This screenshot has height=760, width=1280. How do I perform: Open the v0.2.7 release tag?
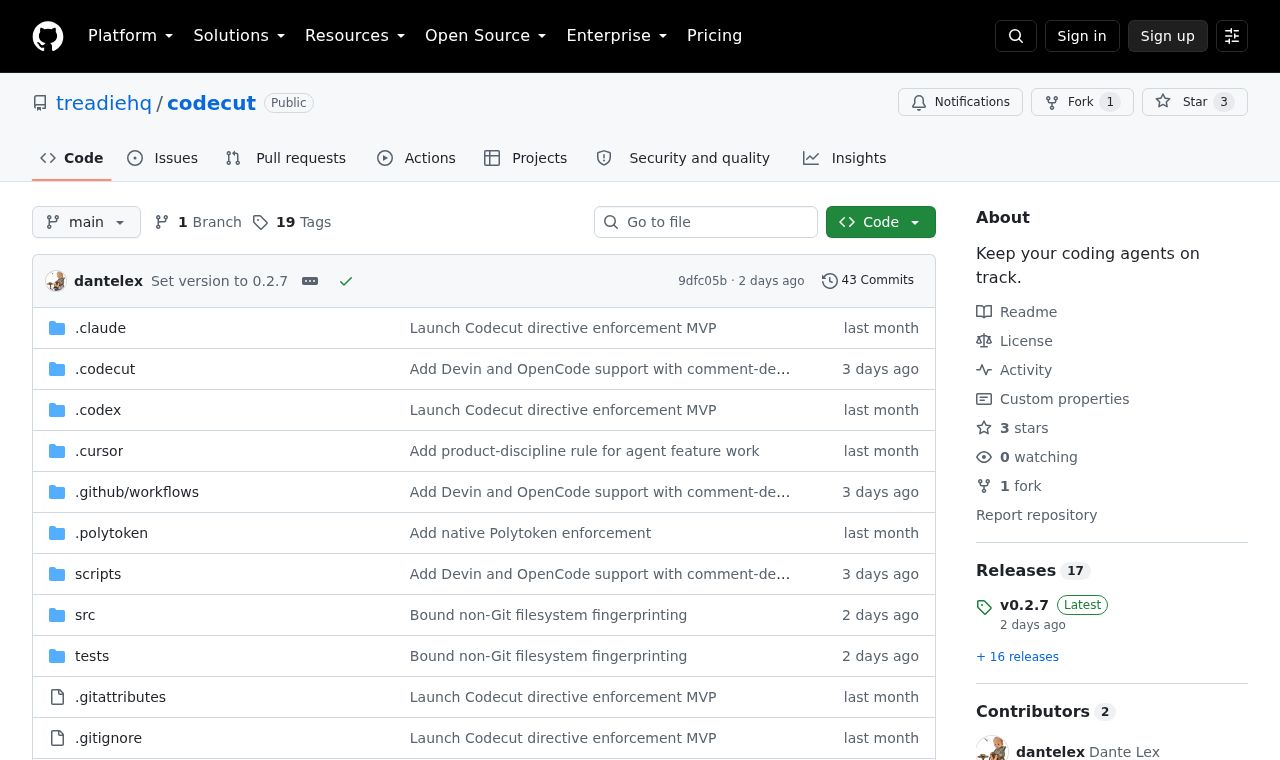[1024, 605]
